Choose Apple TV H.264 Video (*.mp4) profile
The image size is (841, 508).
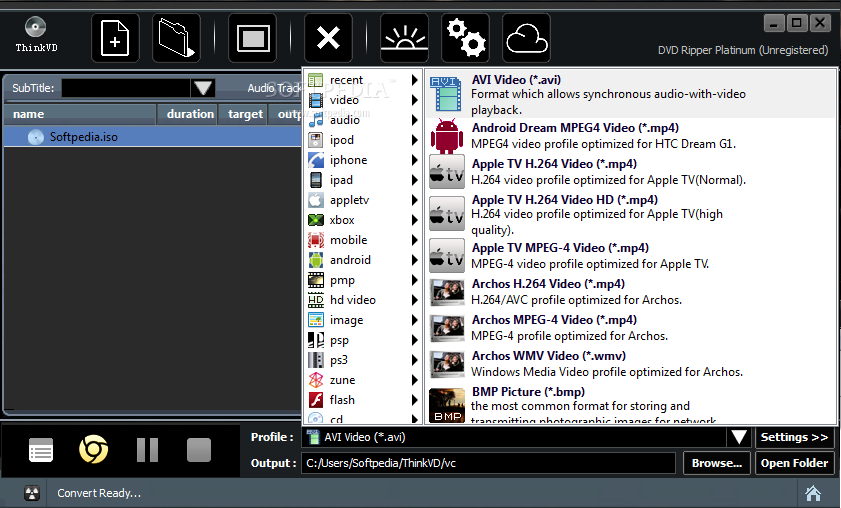click(x=631, y=172)
